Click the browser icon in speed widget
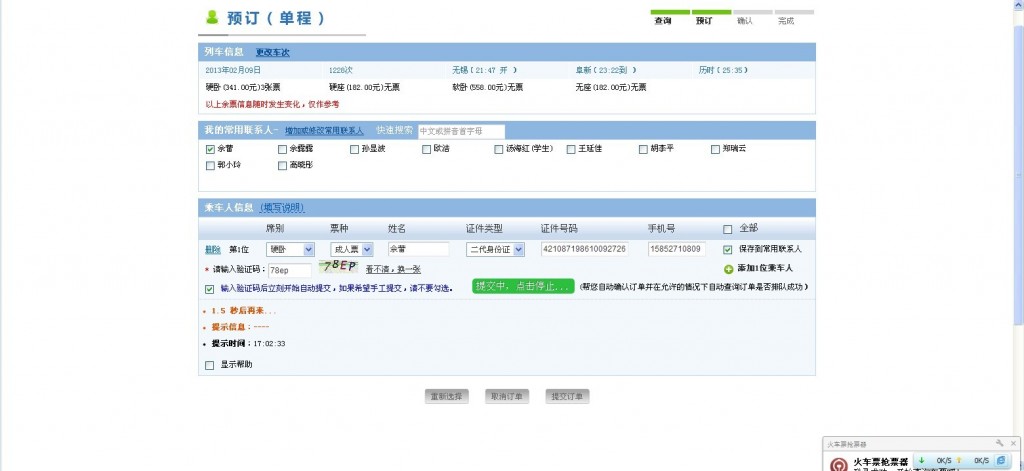 (1001, 461)
